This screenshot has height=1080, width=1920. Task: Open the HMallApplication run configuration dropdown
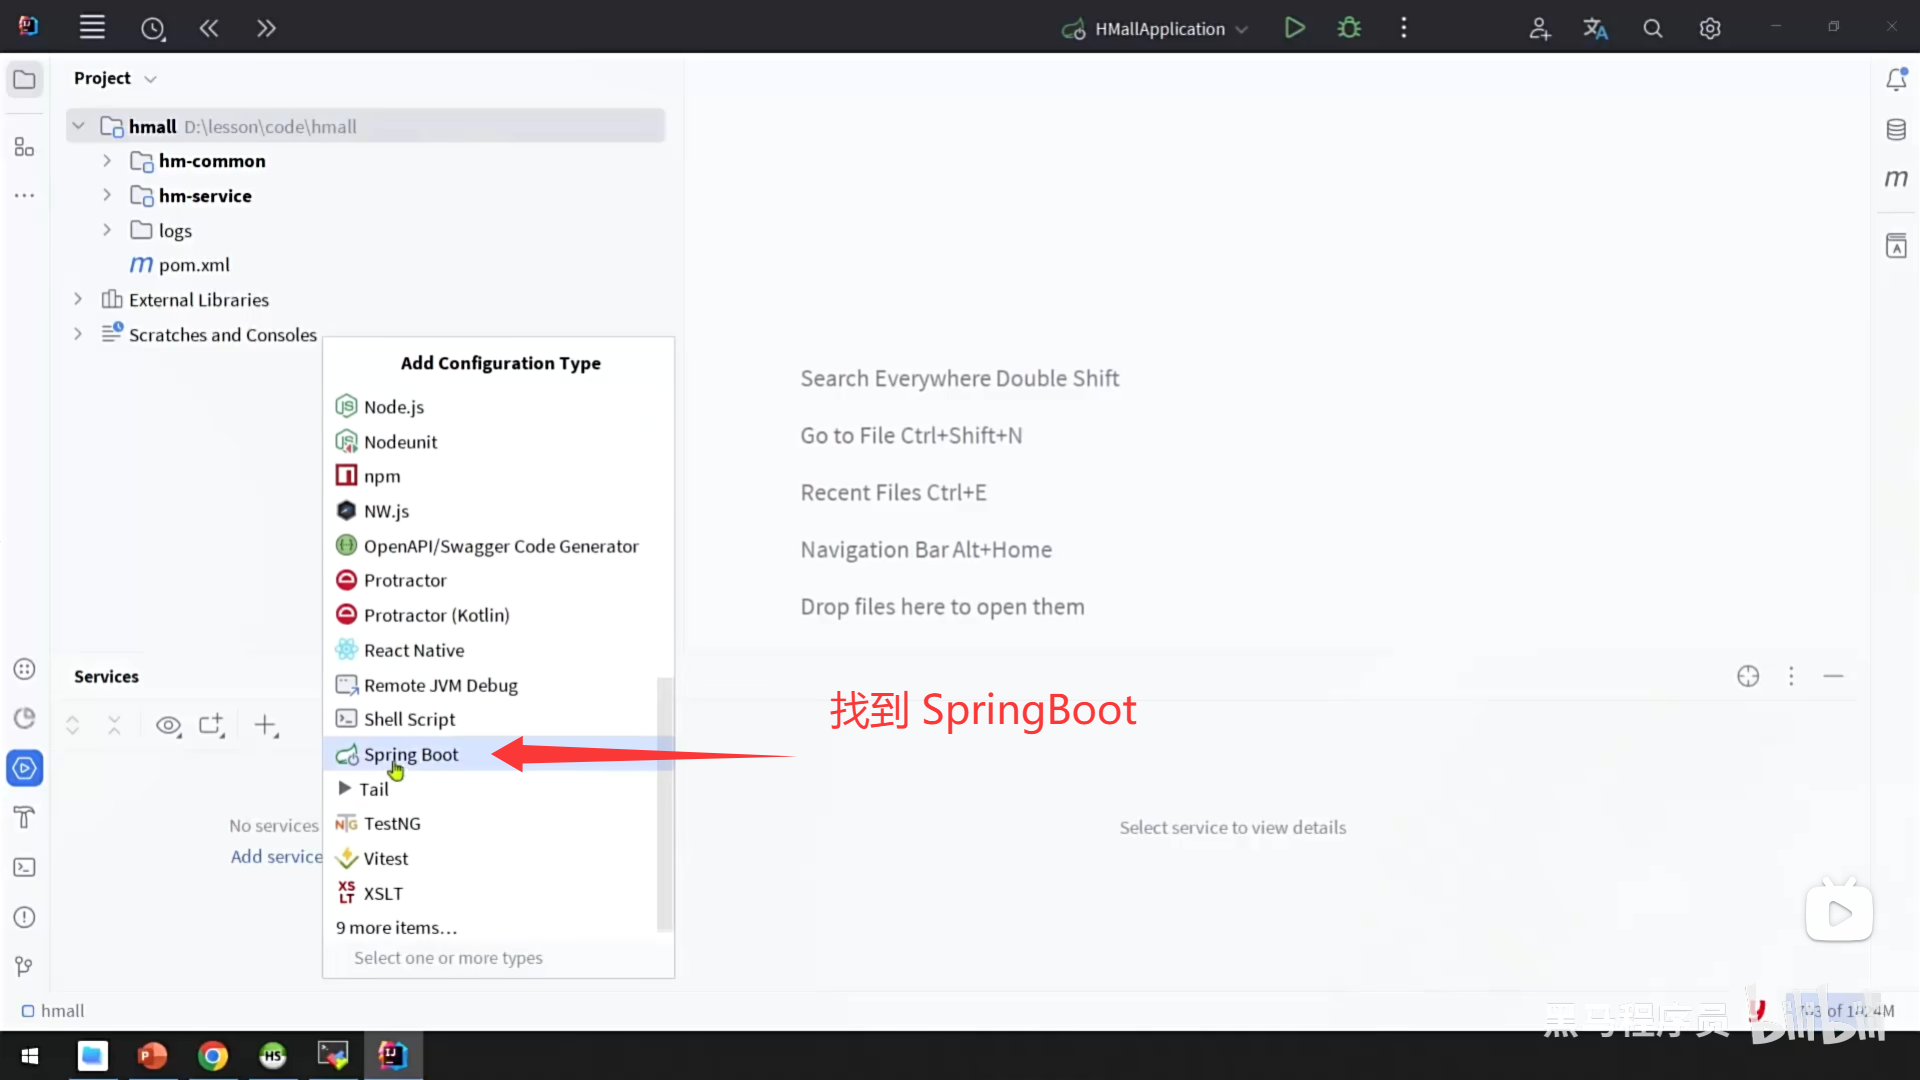tap(1160, 29)
